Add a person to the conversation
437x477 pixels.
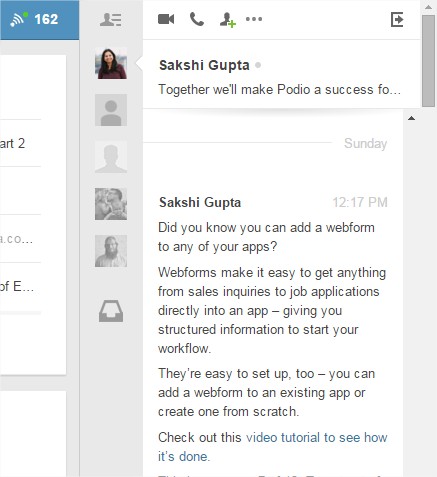(x=228, y=20)
